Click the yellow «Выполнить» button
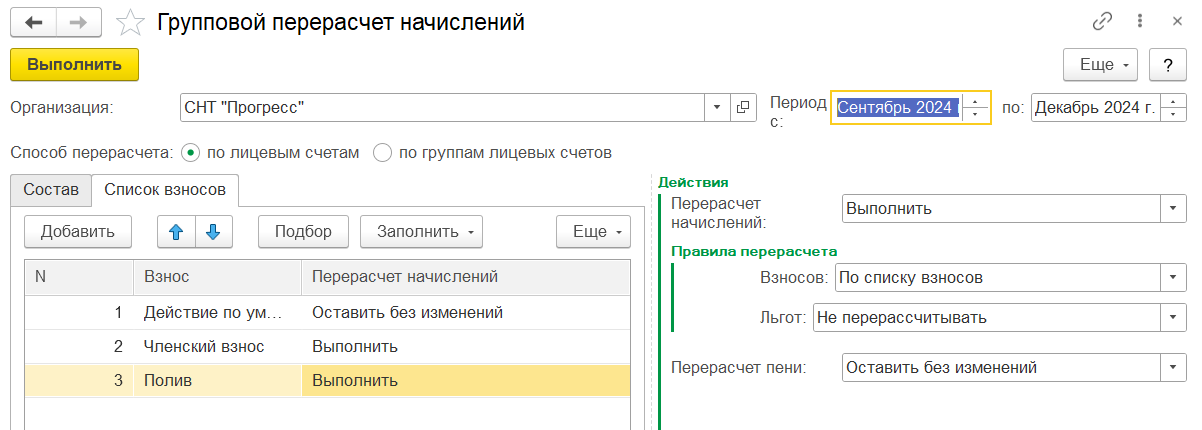This screenshot has height=430, width=1202. pos(75,64)
